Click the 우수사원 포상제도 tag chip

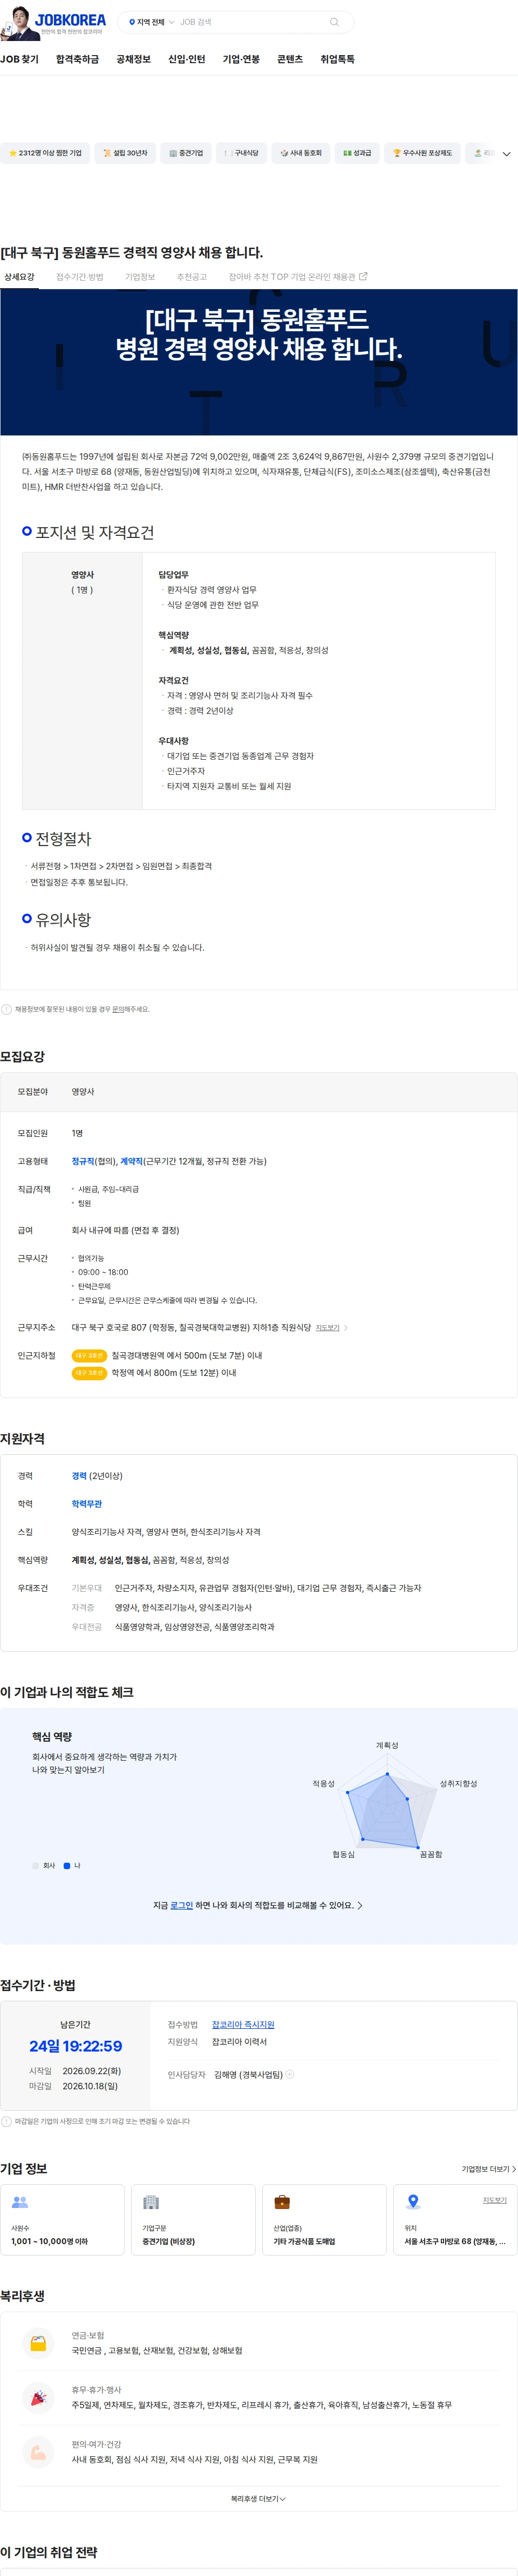pyautogui.click(x=422, y=153)
